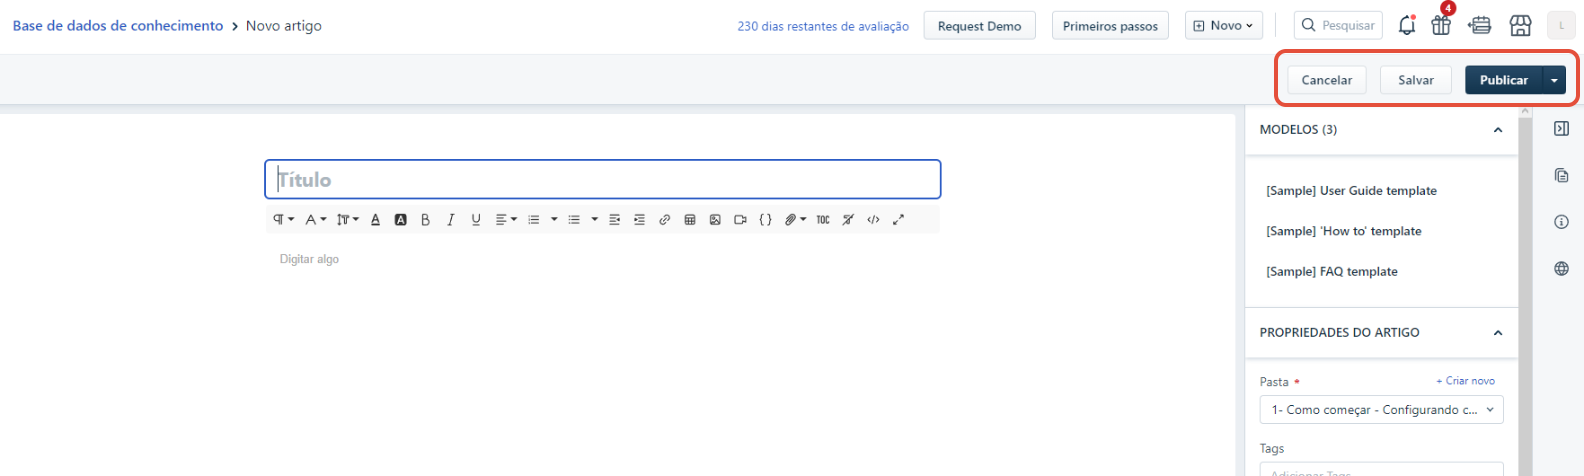Insert a hyperlink with the link icon

(x=664, y=220)
